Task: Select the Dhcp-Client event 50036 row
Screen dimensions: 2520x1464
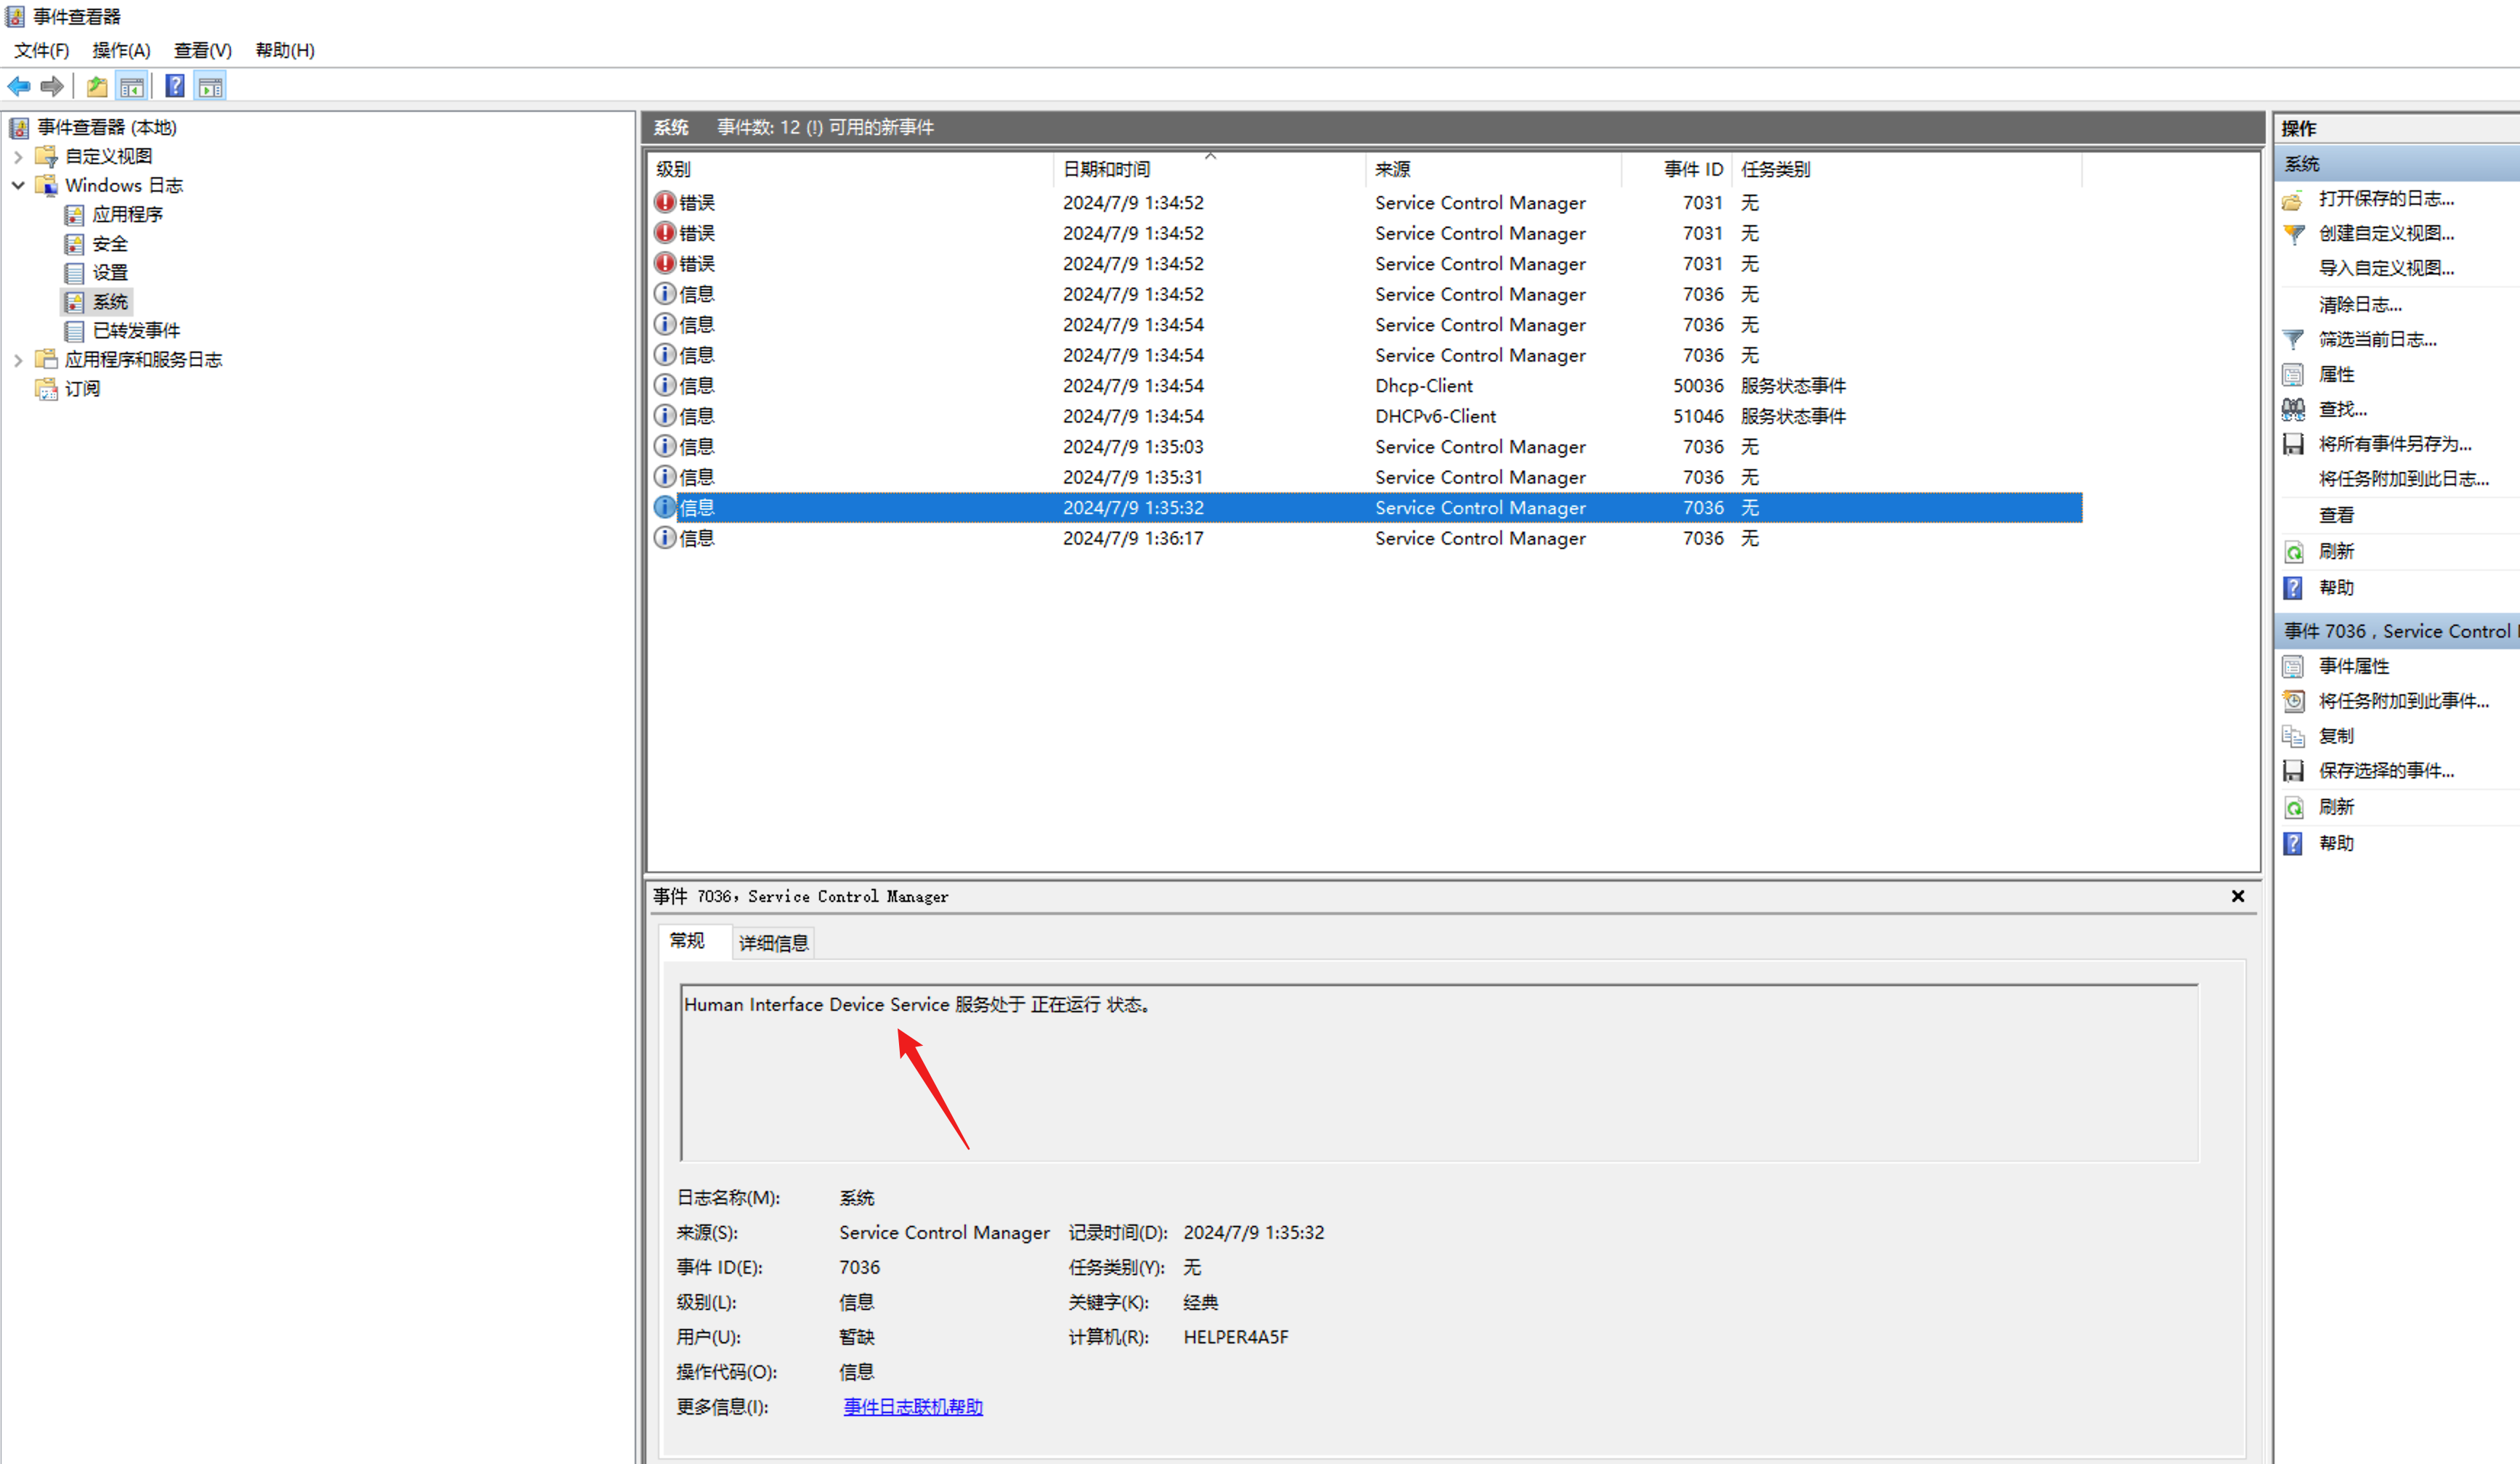Action: point(1423,386)
